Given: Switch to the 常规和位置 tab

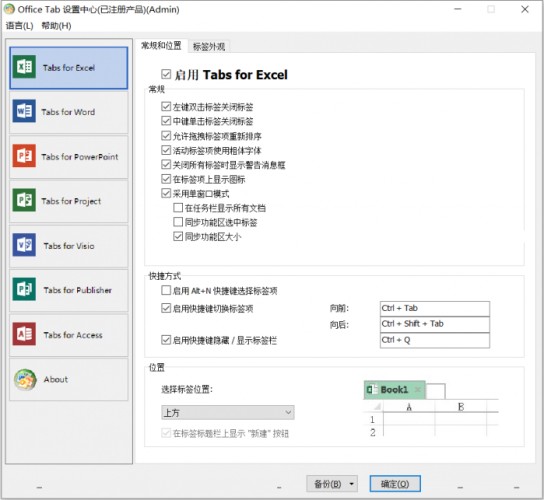Looking at the screenshot, I should click(x=161, y=45).
